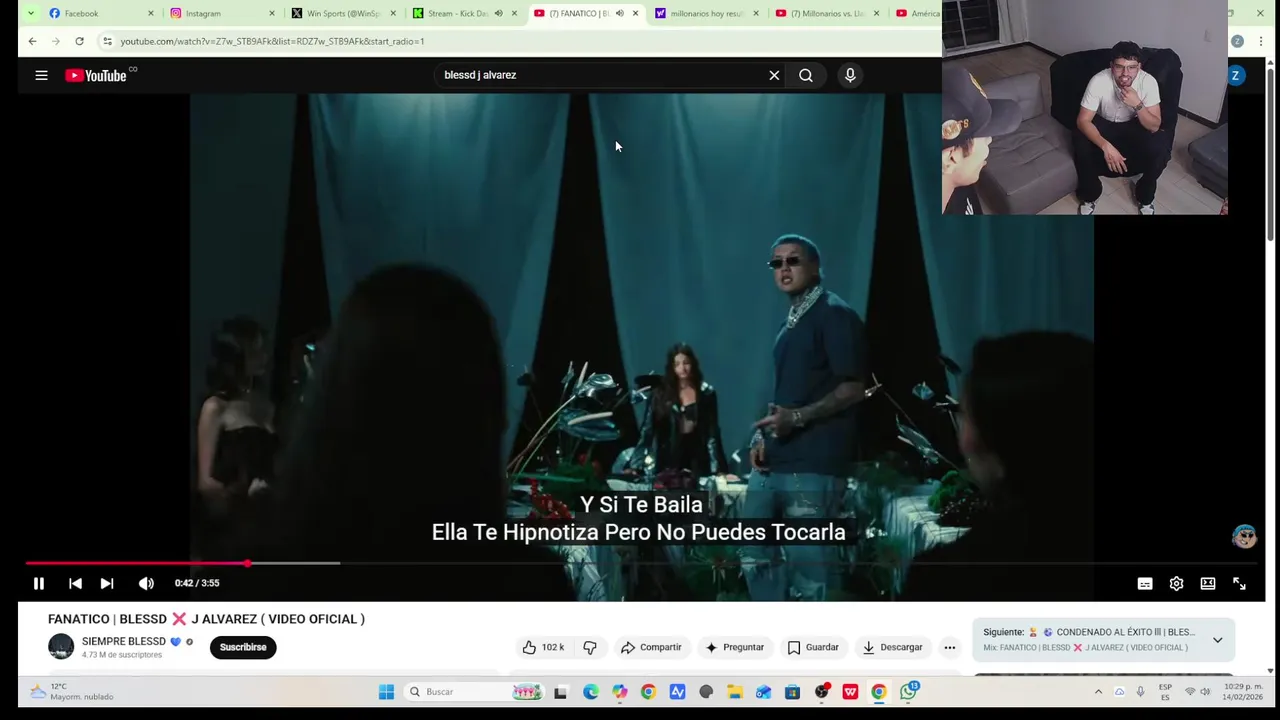Skip to the previous video
1280x720 pixels.
pos(75,583)
